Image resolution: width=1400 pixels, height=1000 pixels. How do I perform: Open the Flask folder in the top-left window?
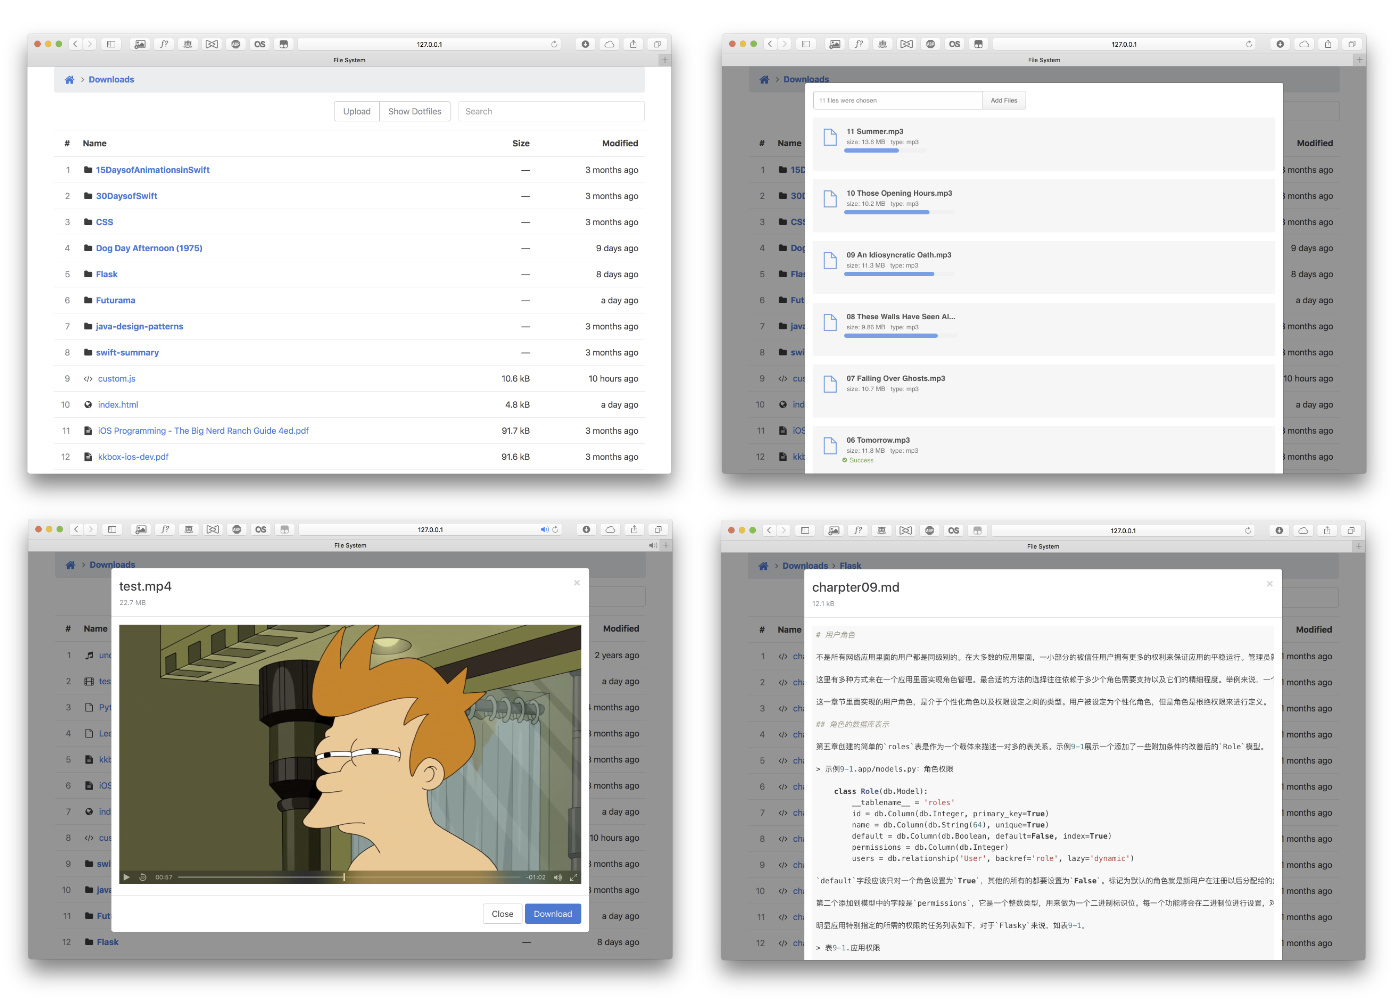click(x=107, y=274)
